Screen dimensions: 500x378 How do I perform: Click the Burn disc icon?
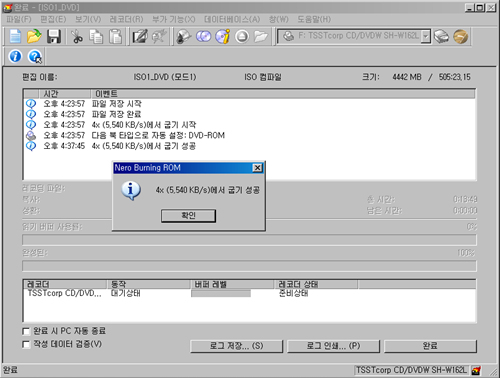coord(184,36)
